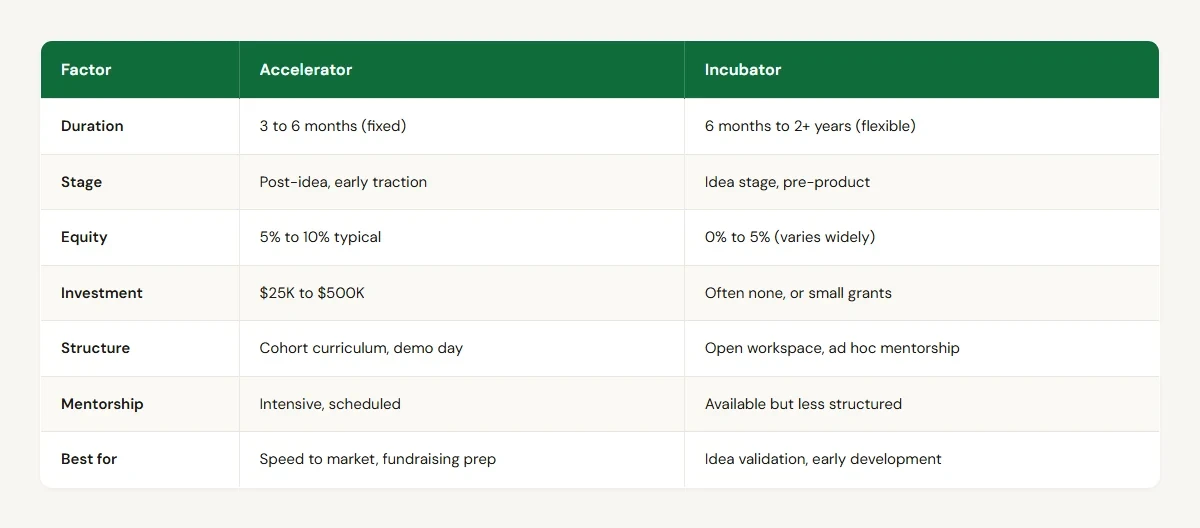
Task: Click the cell 'Idea validation, early development'
Action: [x=922, y=459]
